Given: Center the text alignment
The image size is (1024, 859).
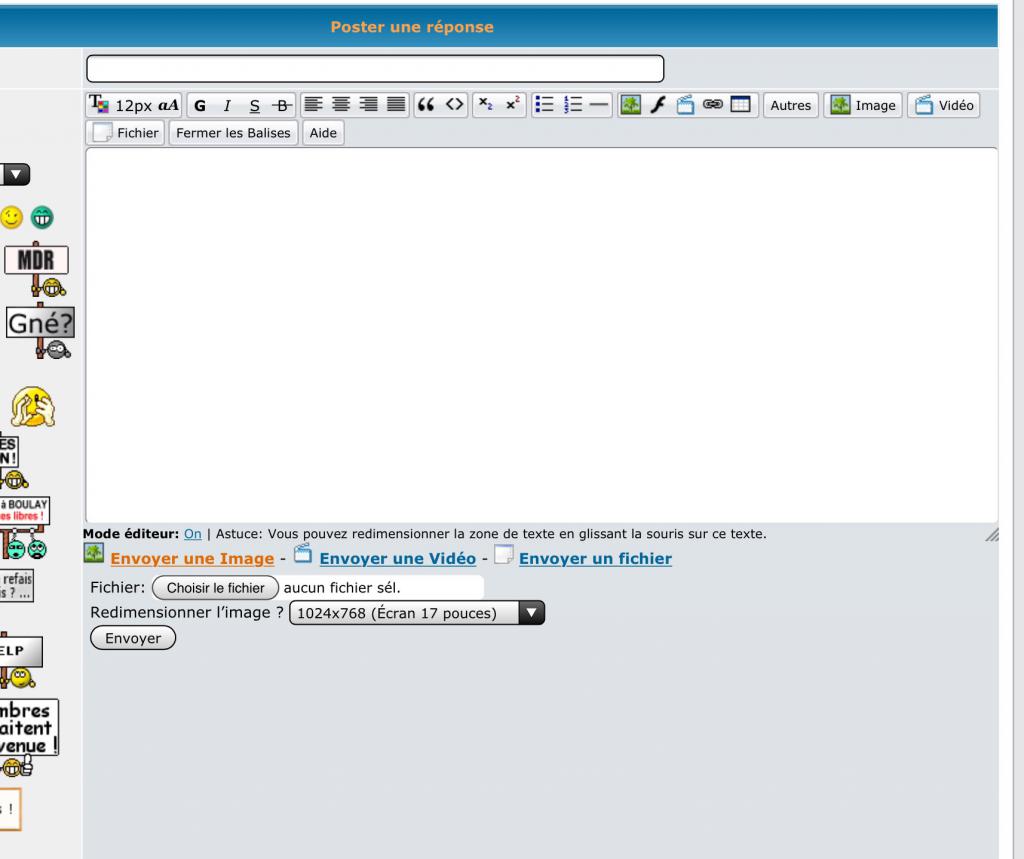Looking at the screenshot, I should [x=341, y=105].
